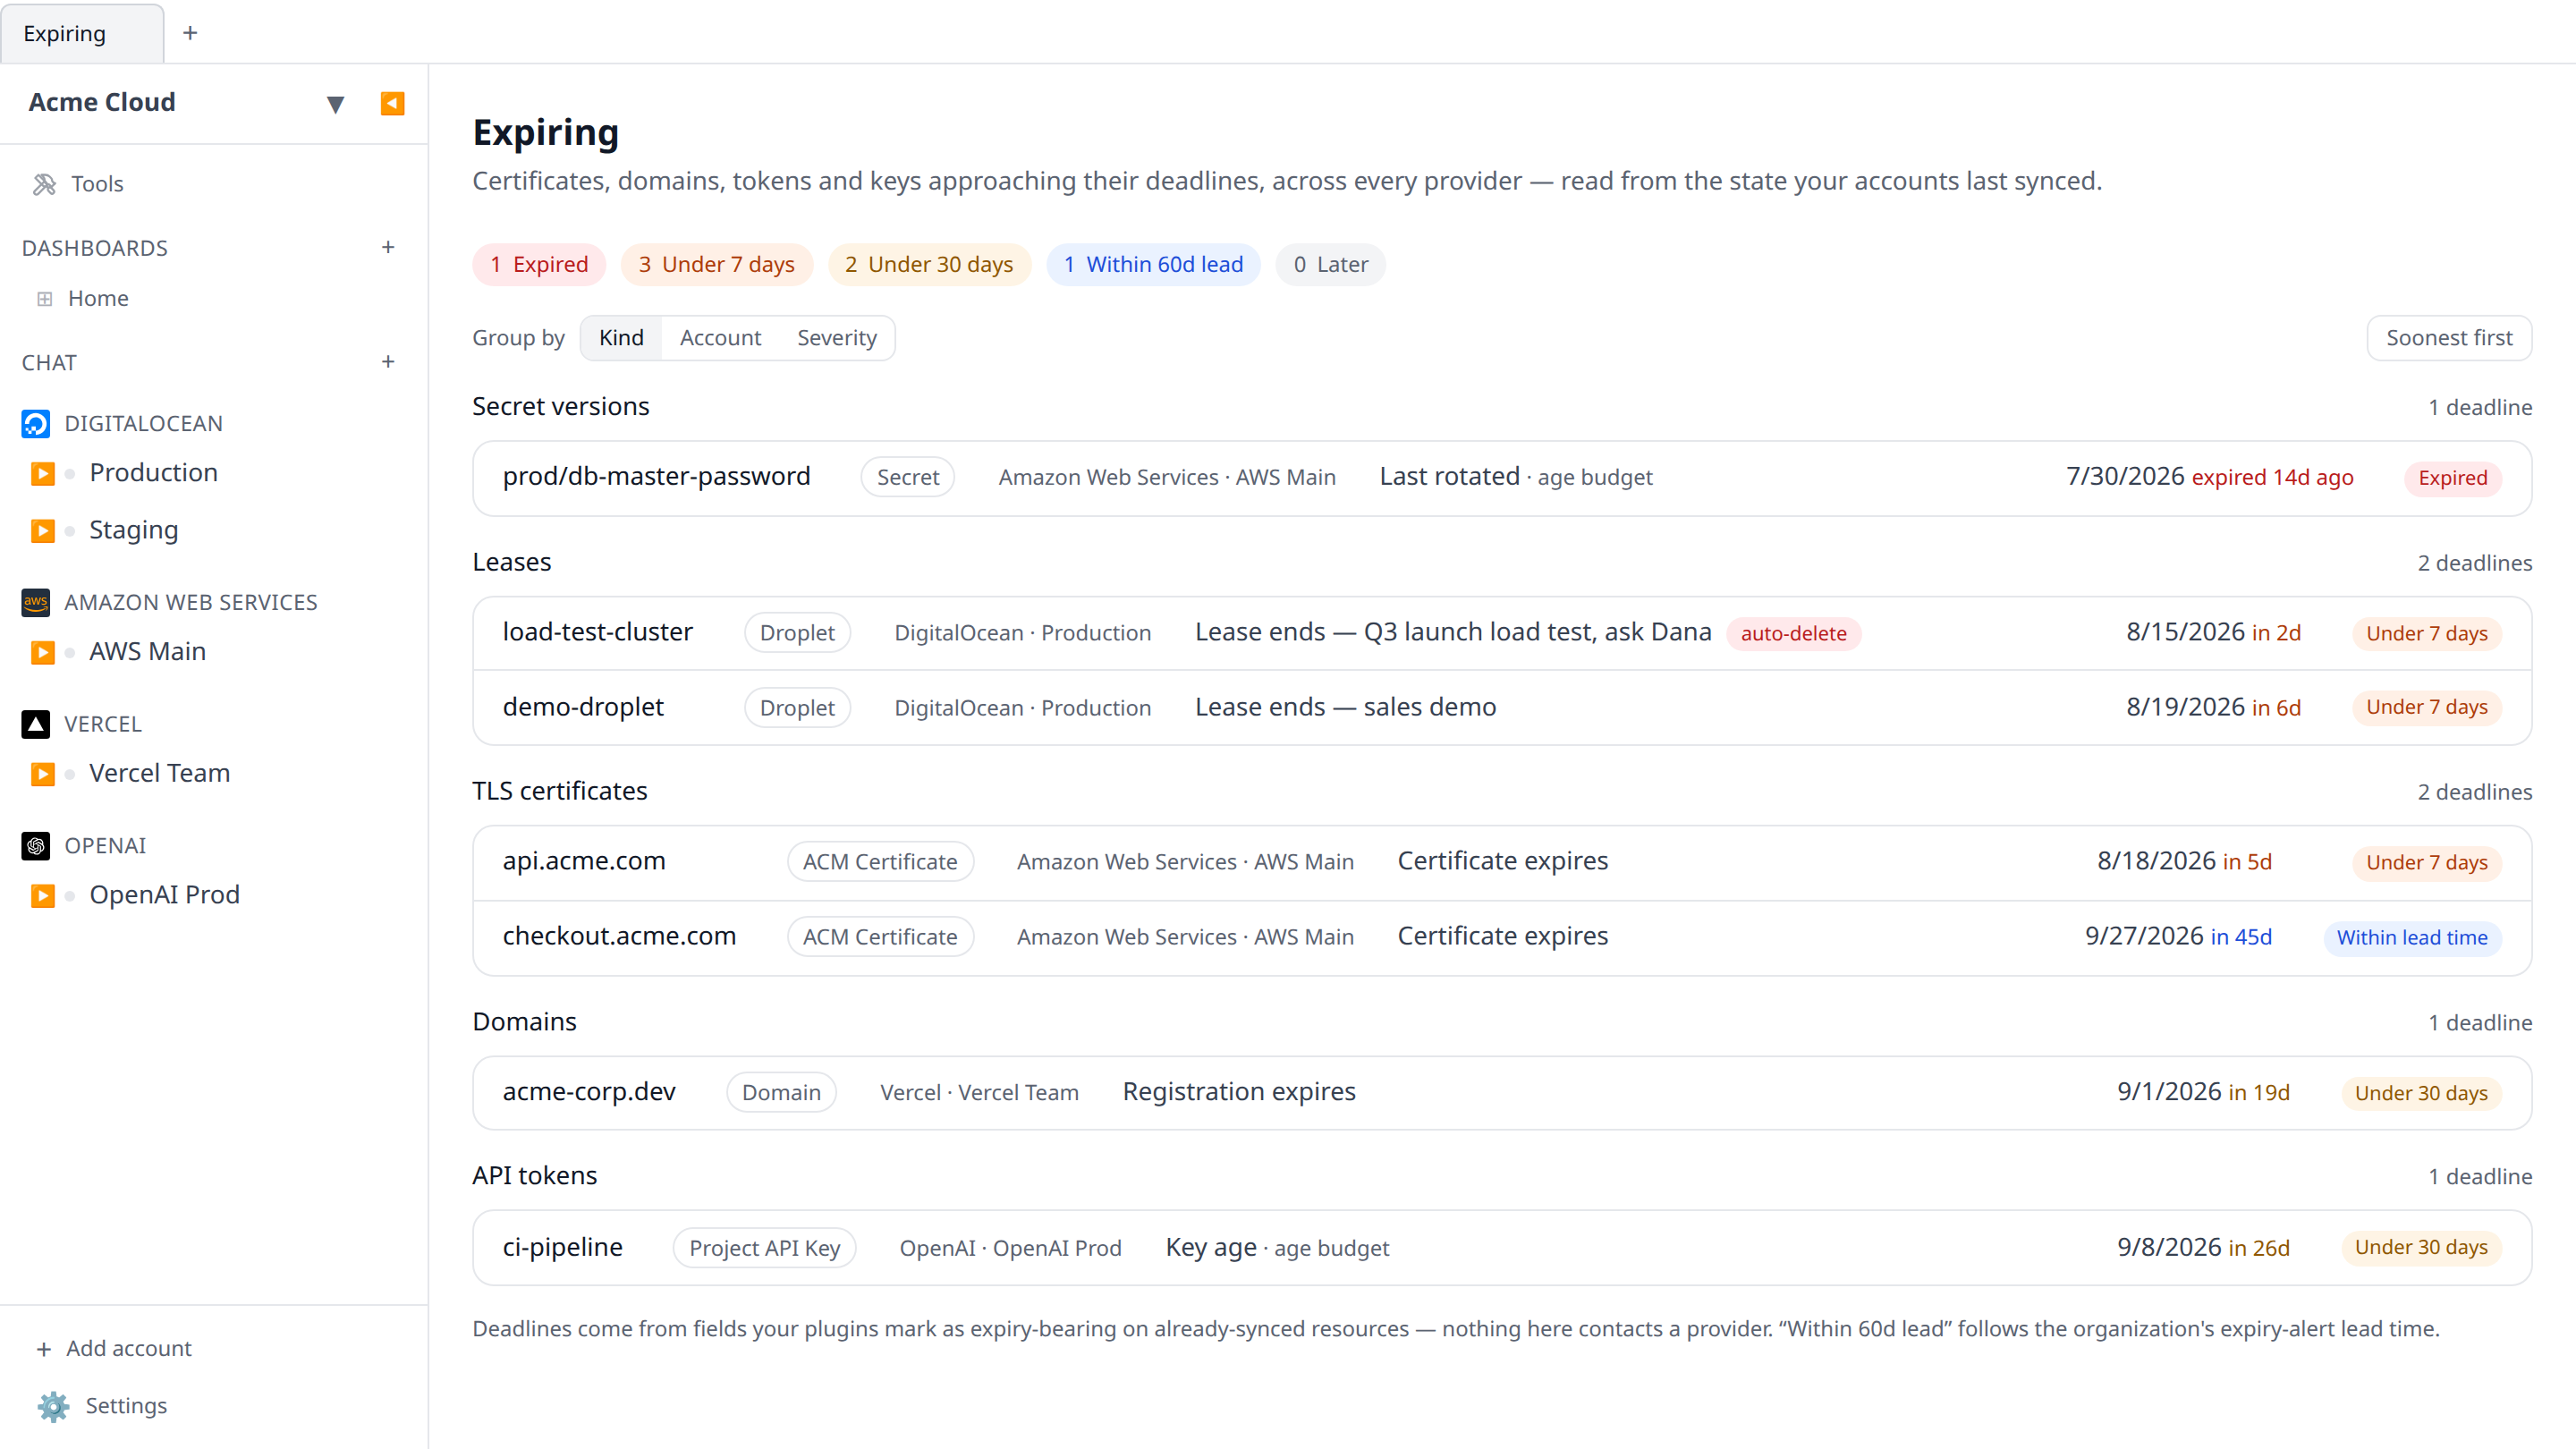
Task: Open Production account in sidebar
Action: click(x=153, y=473)
